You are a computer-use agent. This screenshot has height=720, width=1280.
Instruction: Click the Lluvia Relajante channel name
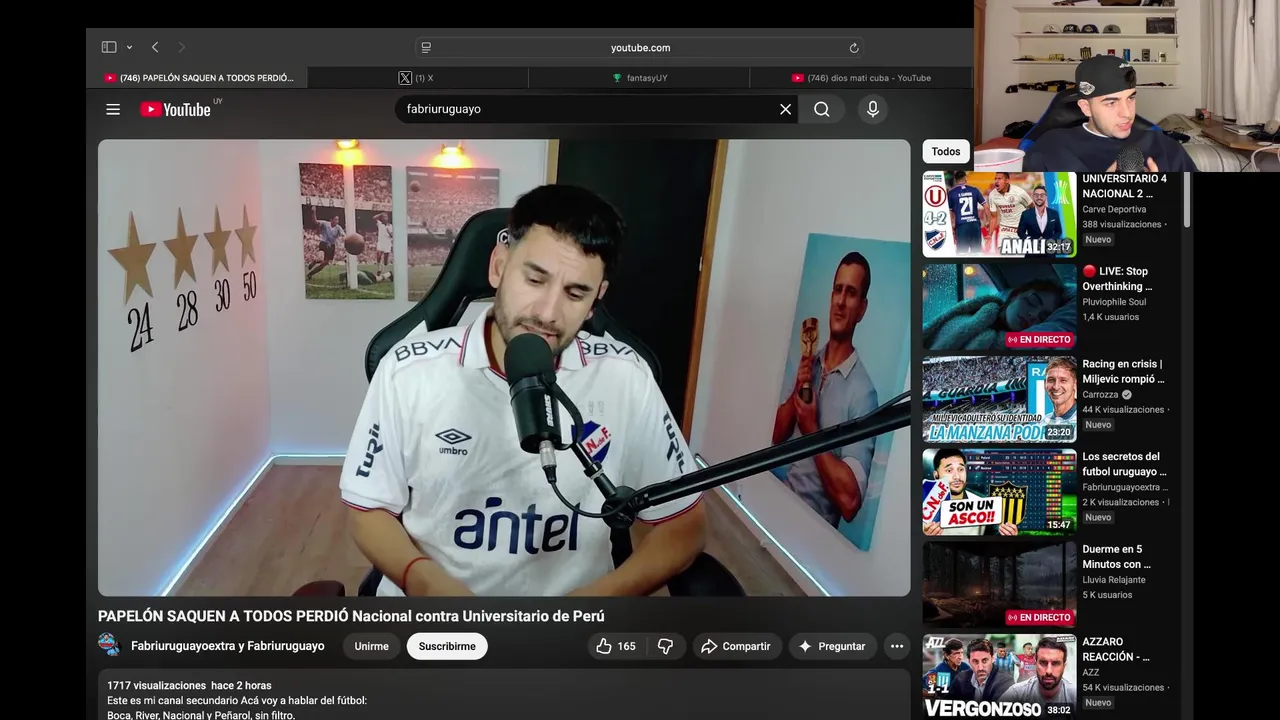[x=1114, y=580]
